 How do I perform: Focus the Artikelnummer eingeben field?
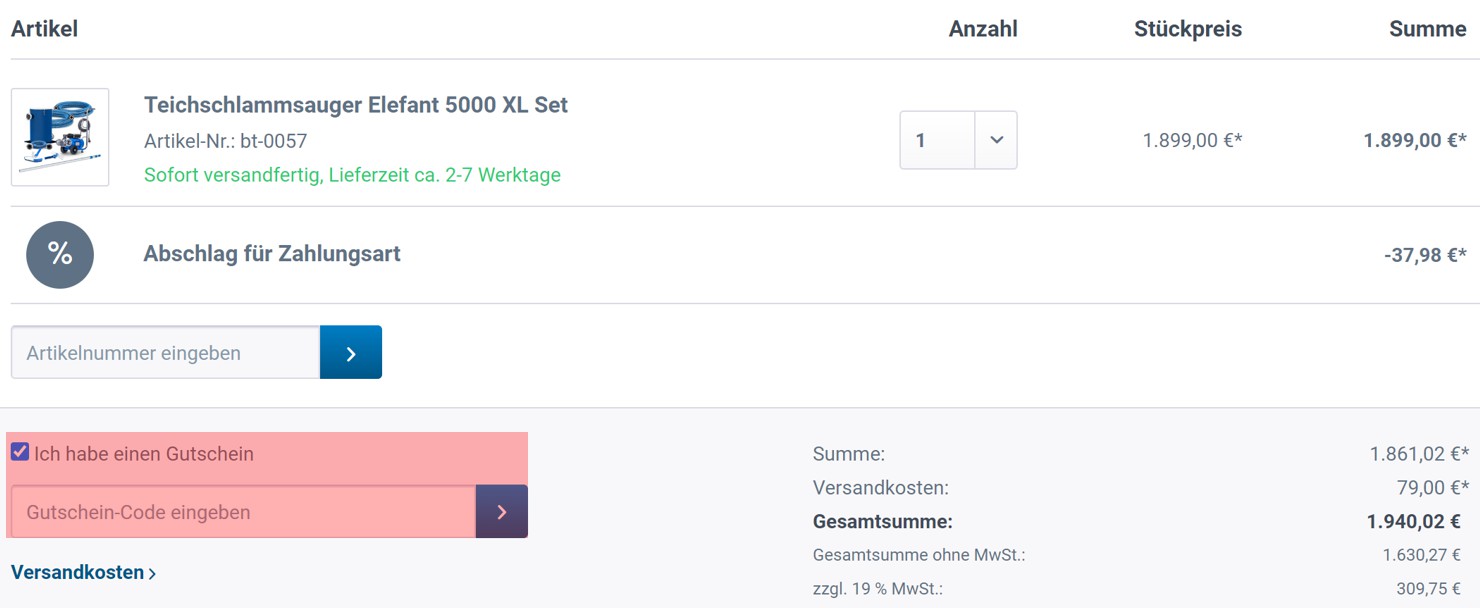(165, 352)
